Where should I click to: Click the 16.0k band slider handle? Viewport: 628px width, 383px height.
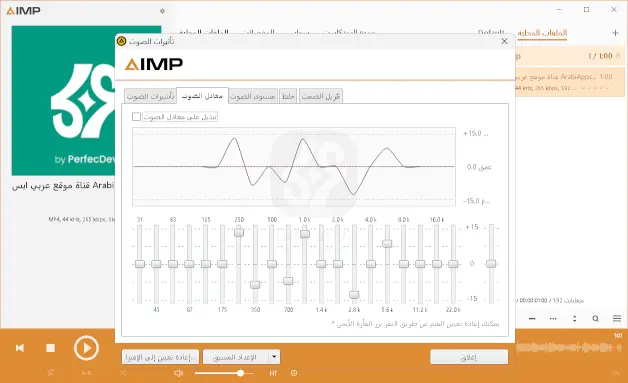(x=437, y=264)
